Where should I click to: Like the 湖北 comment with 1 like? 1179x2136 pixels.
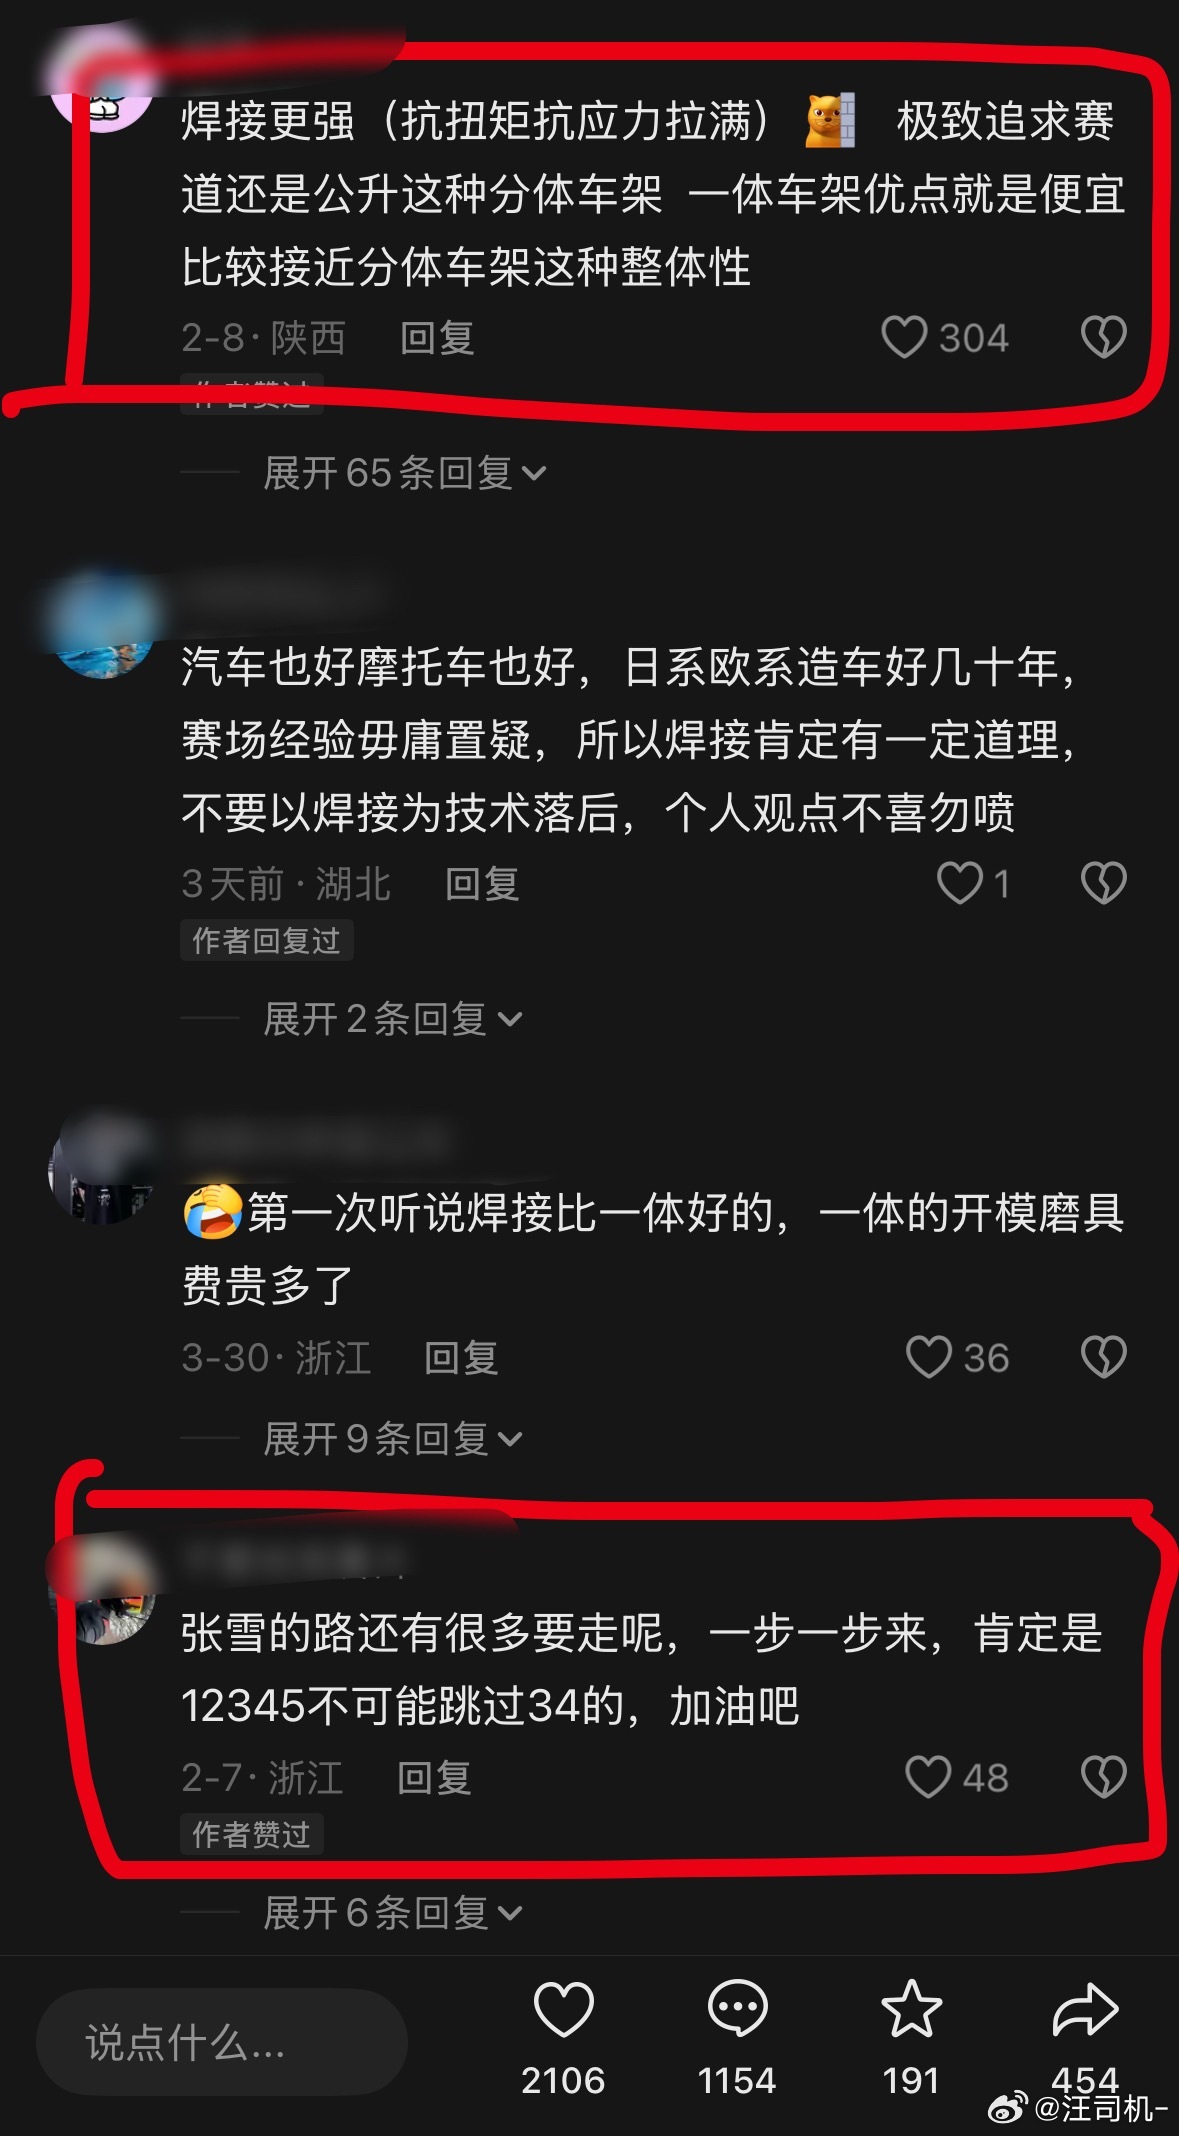point(959,883)
